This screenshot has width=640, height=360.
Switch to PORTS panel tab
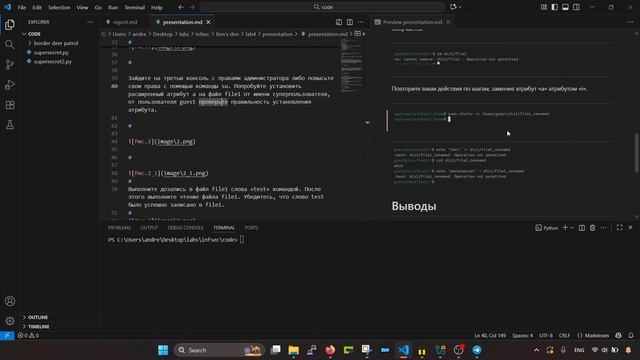251,228
